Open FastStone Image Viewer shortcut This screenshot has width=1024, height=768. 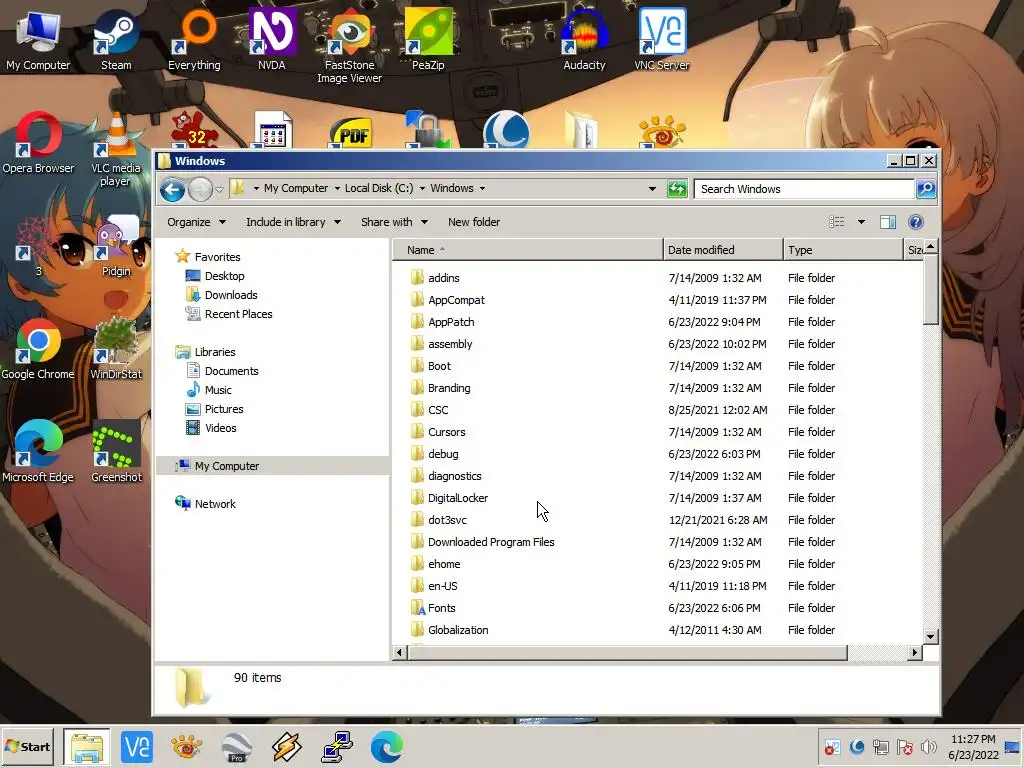click(x=349, y=46)
